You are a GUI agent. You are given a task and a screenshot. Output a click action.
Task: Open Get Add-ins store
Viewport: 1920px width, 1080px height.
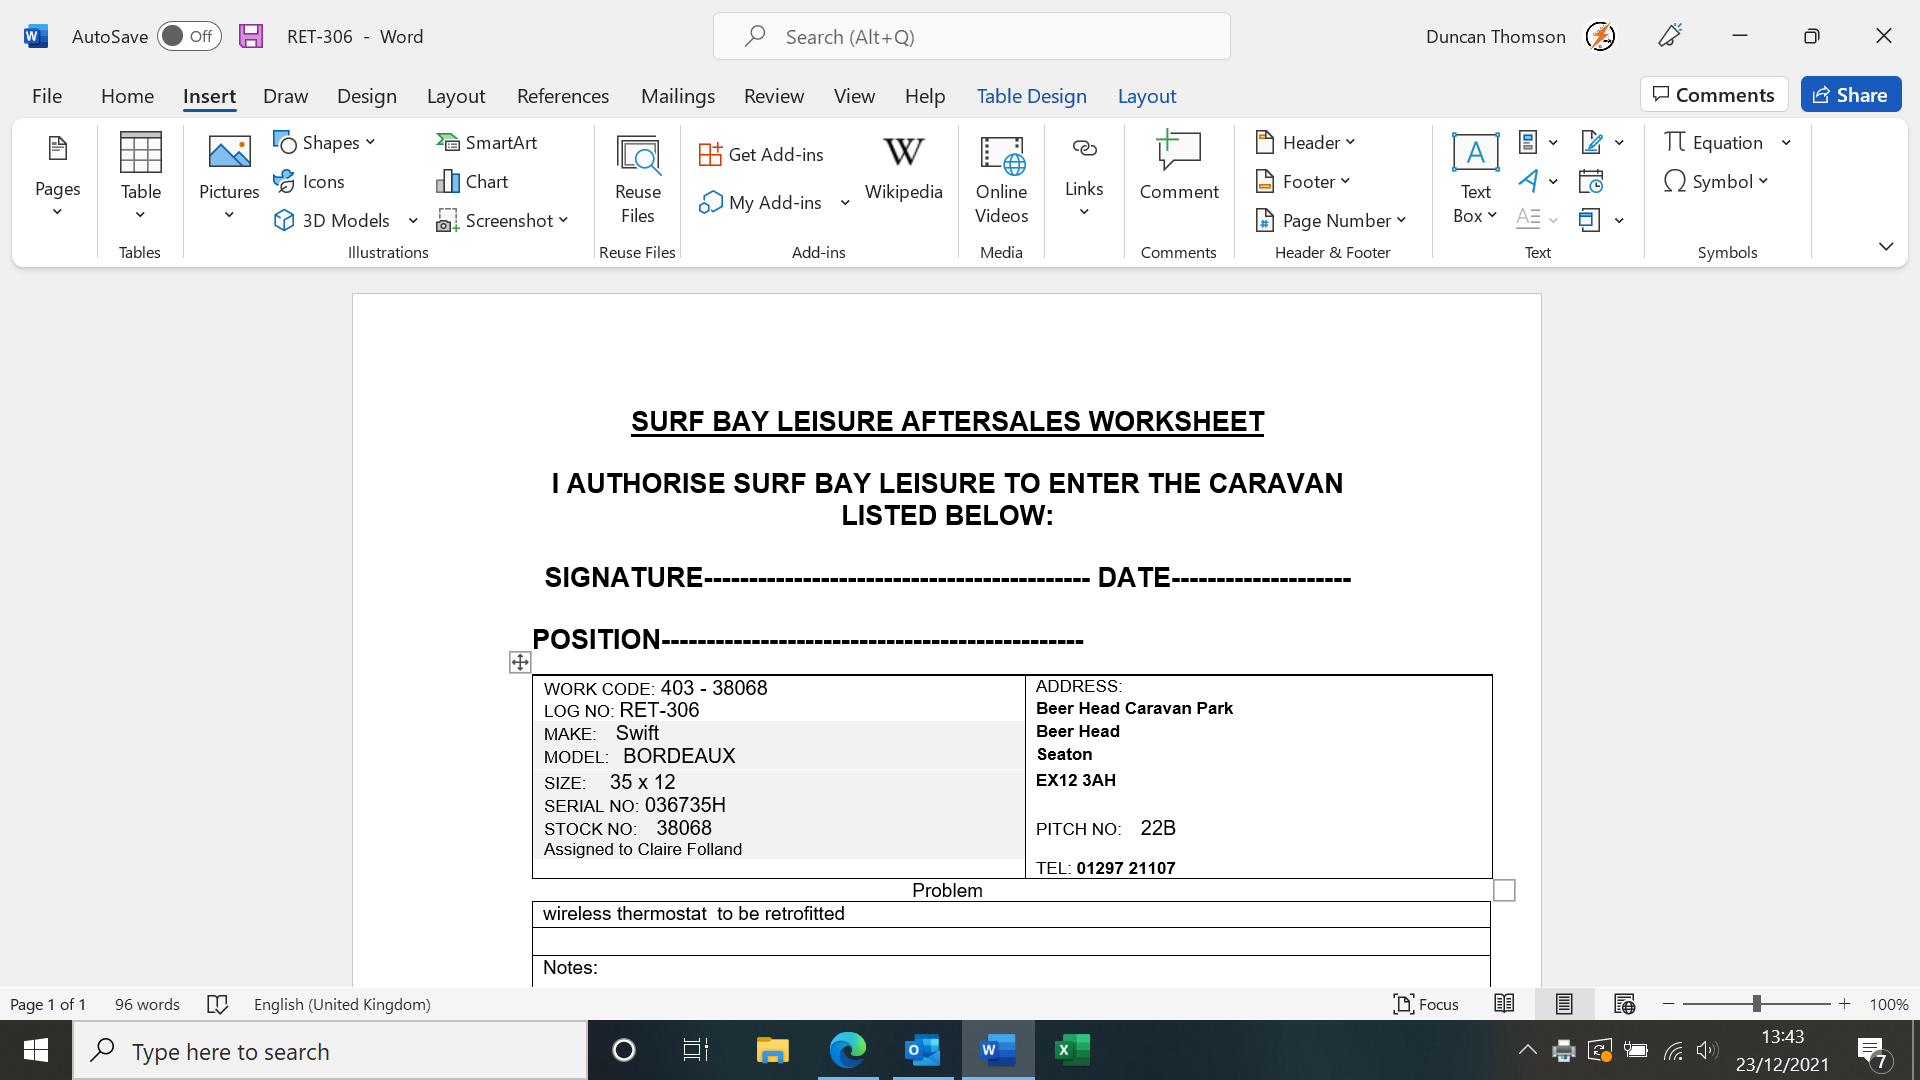pos(762,154)
